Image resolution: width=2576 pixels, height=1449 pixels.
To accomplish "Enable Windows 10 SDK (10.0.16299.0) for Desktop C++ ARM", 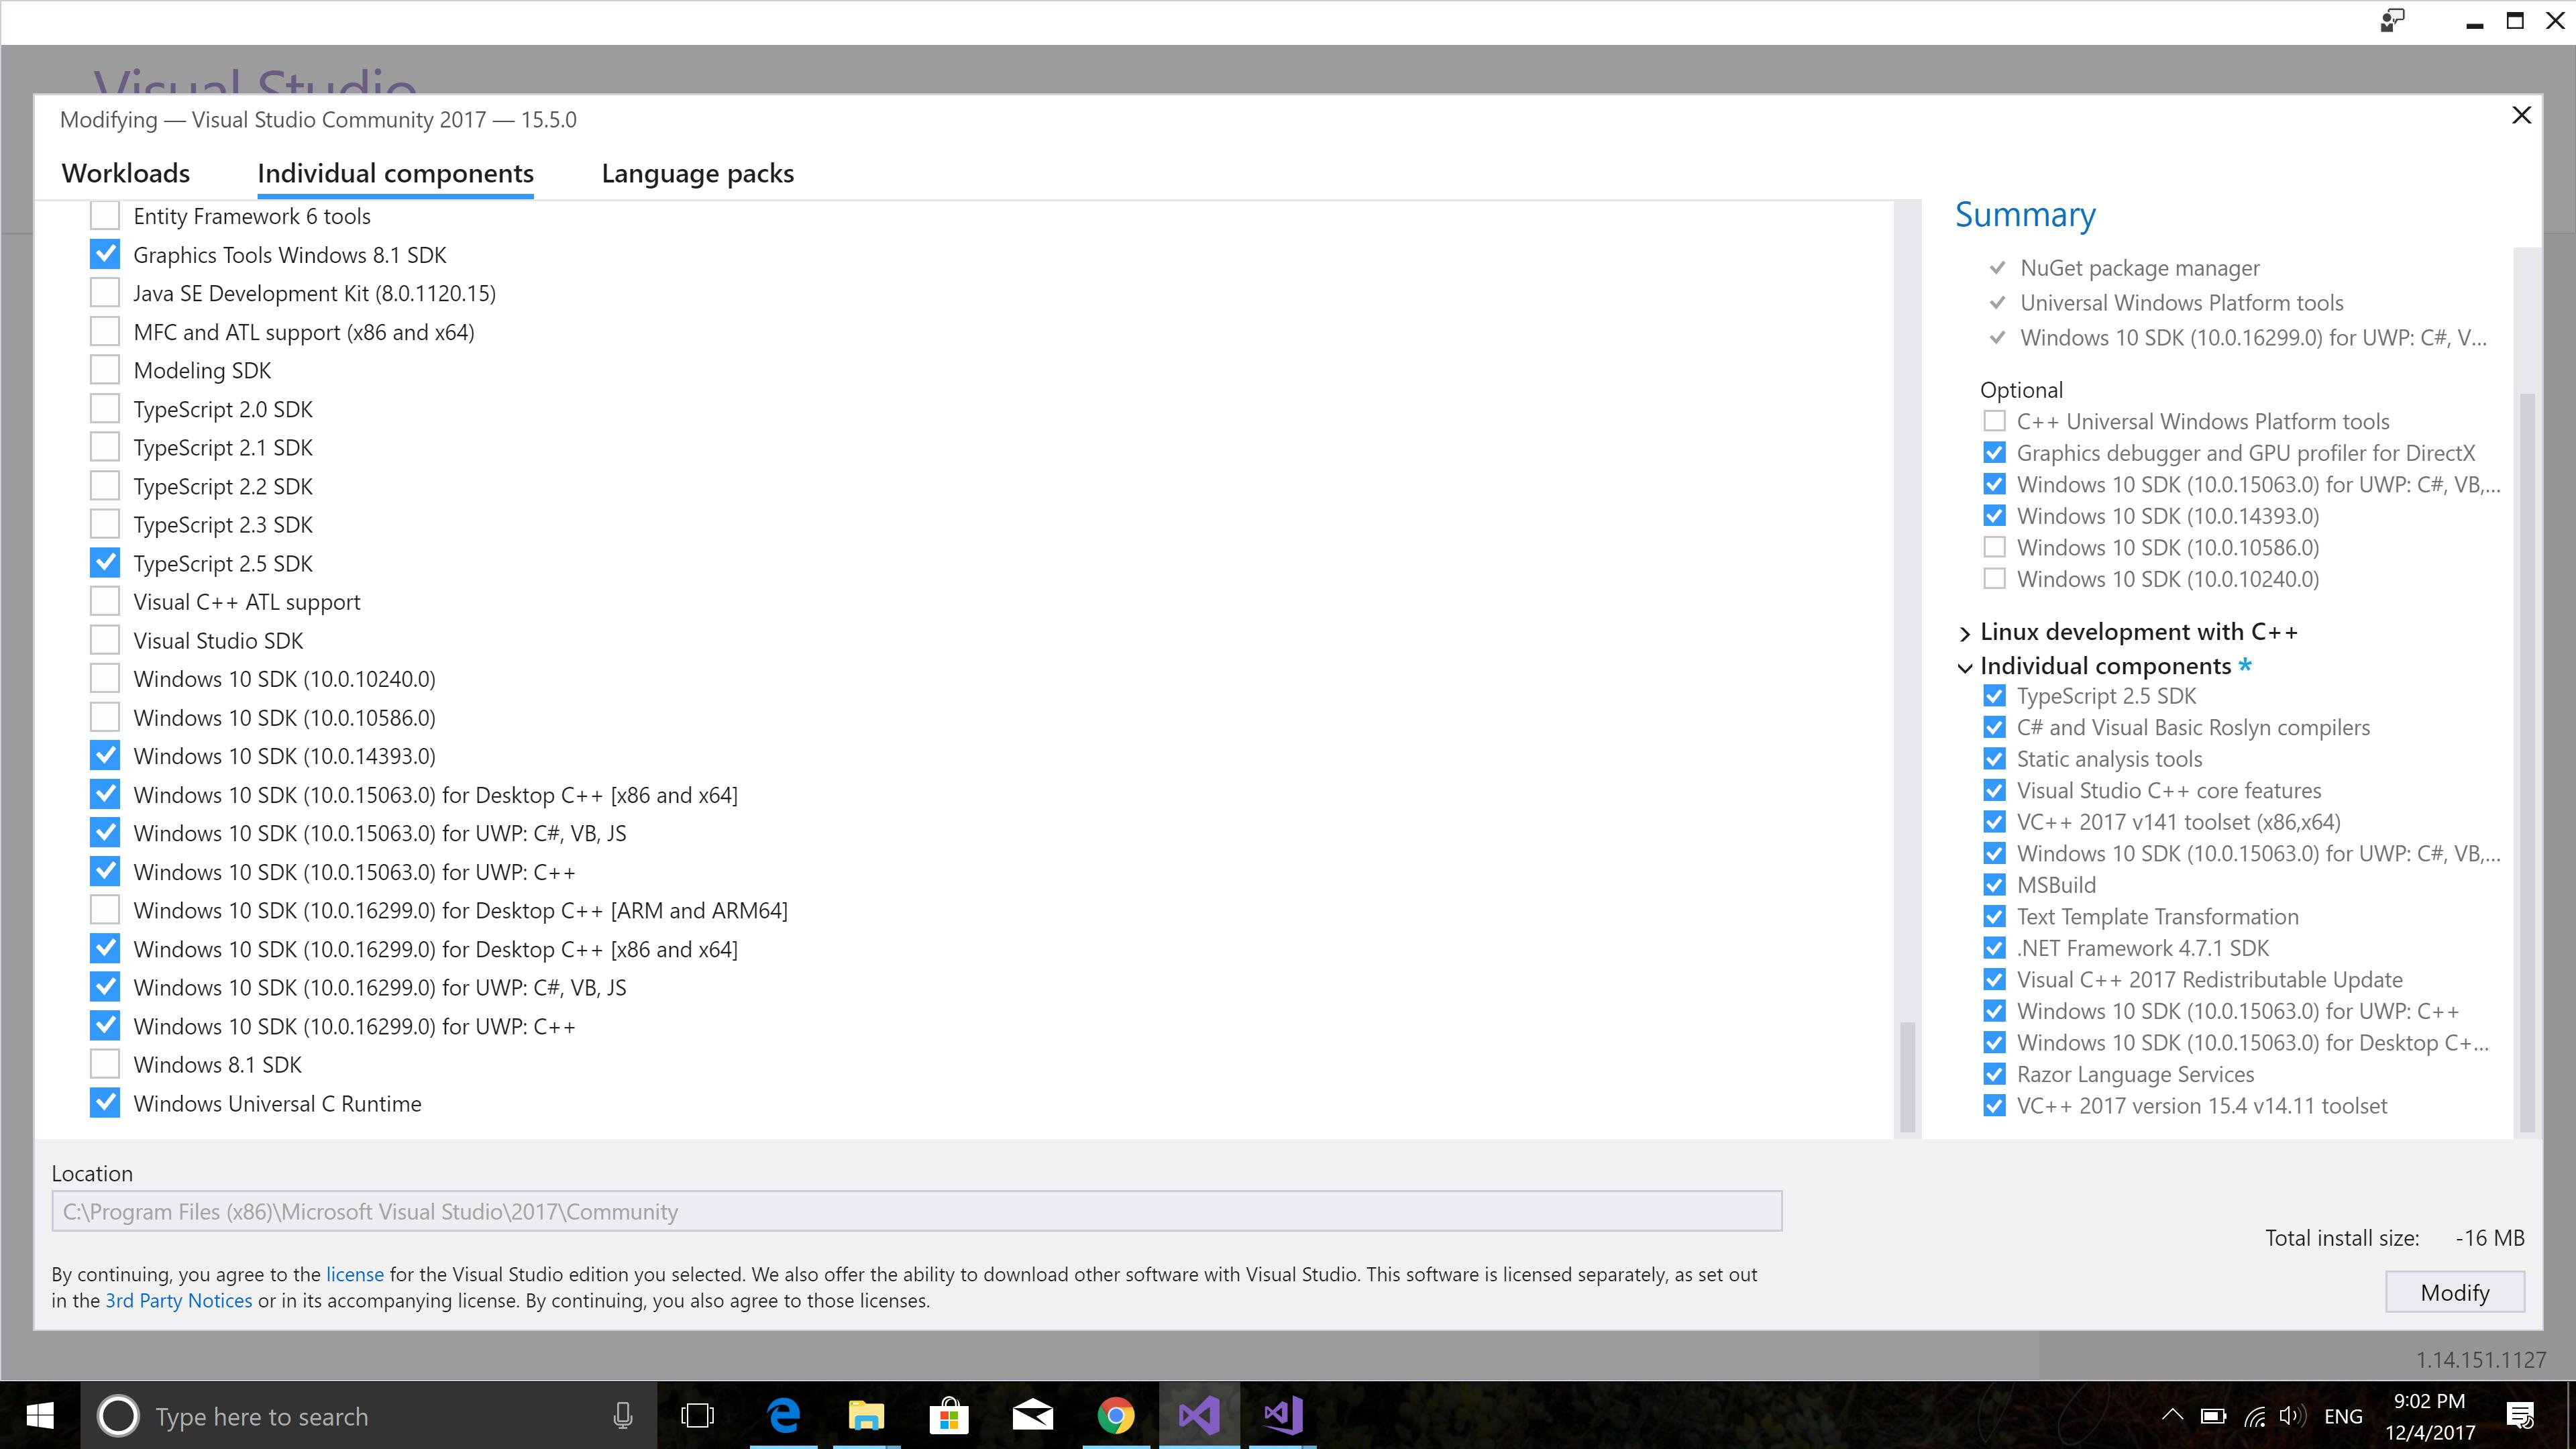I will (x=105, y=910).
